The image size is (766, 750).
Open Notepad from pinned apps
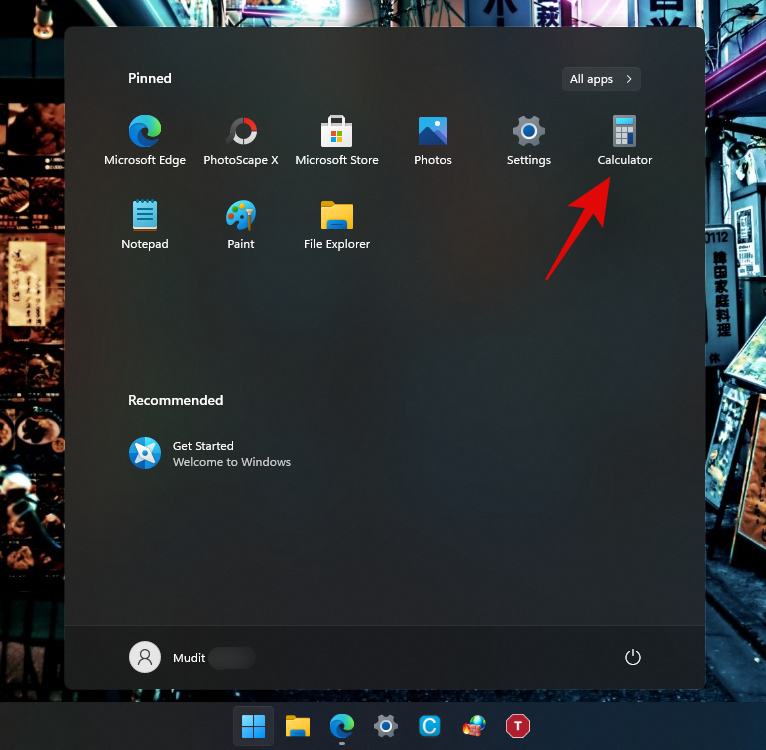[x=145, y=224]
